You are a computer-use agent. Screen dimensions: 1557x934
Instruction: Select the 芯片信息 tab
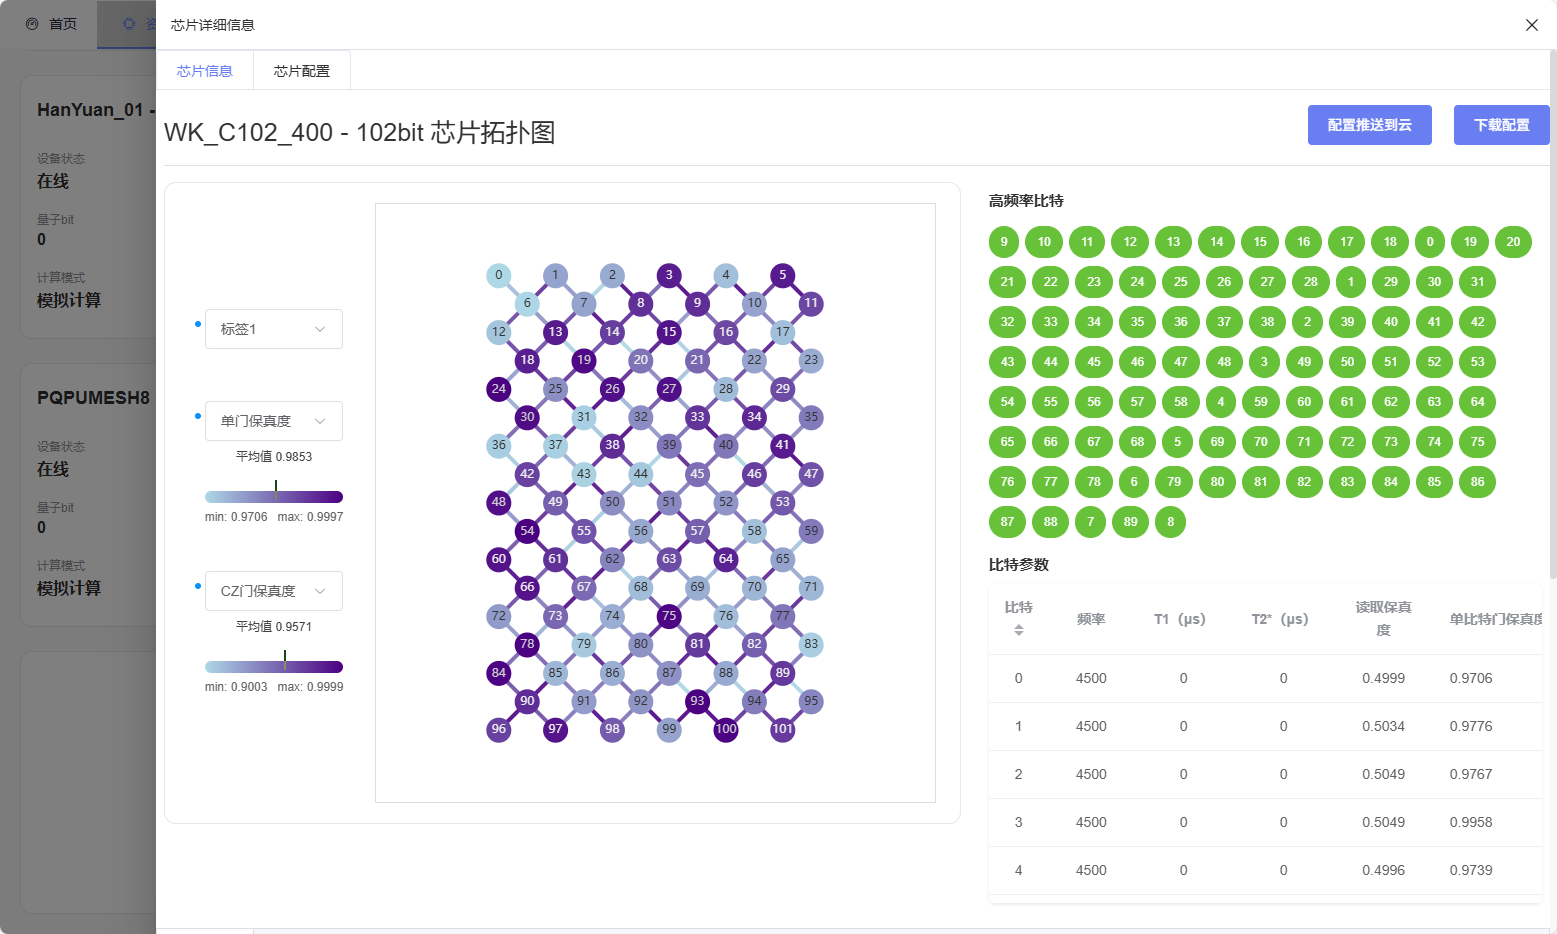205,71
